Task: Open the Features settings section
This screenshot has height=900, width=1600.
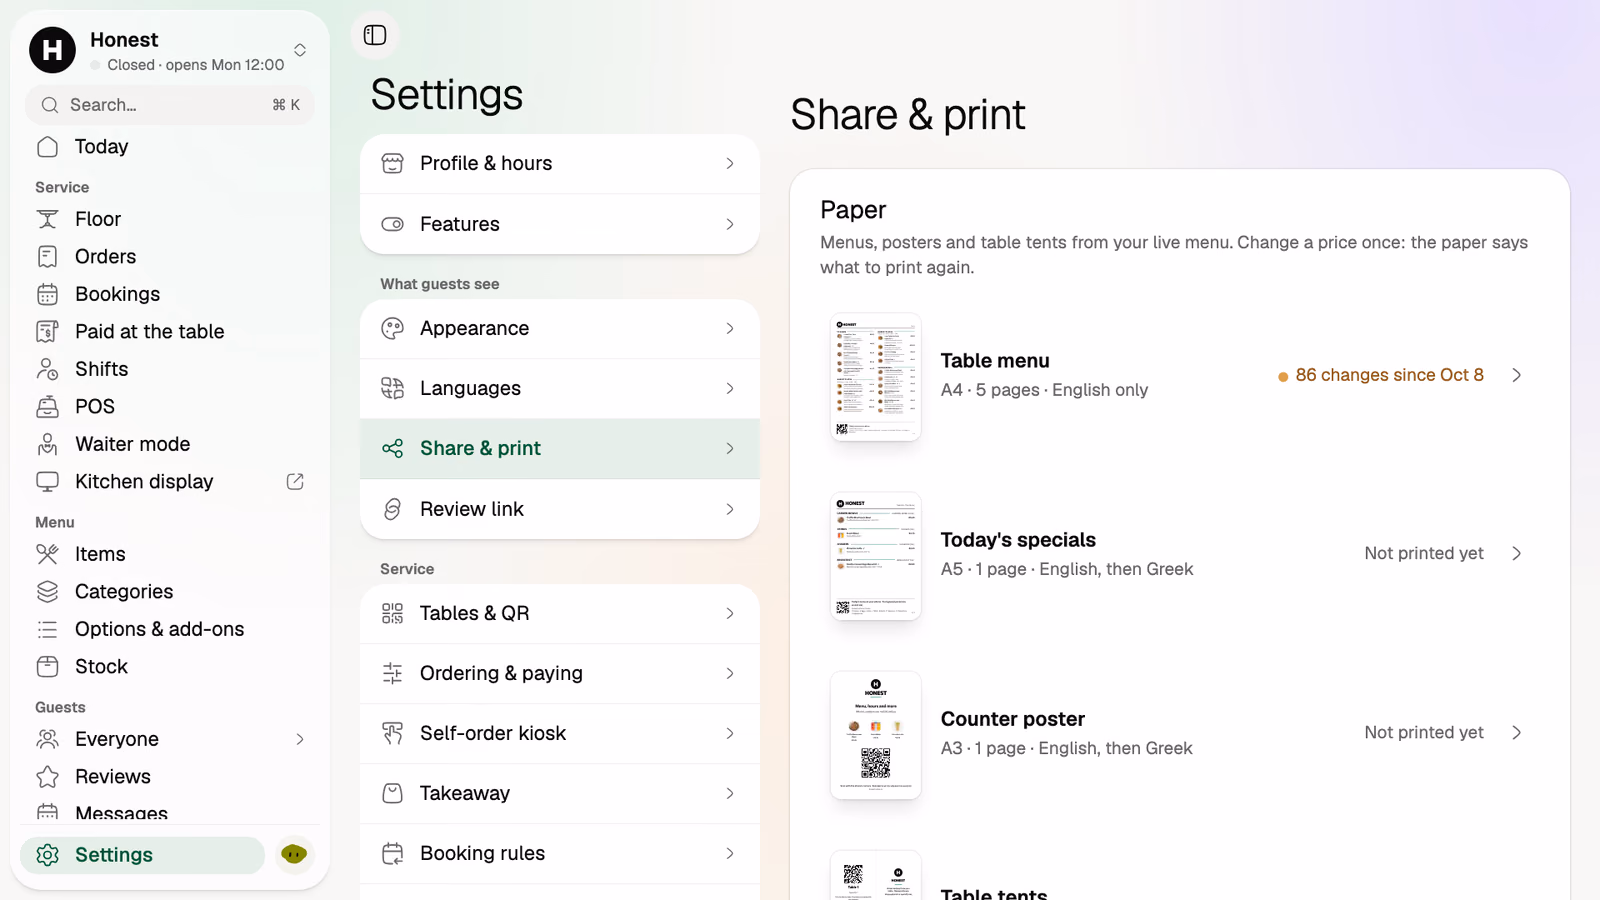Action: [x=560, y=224]
